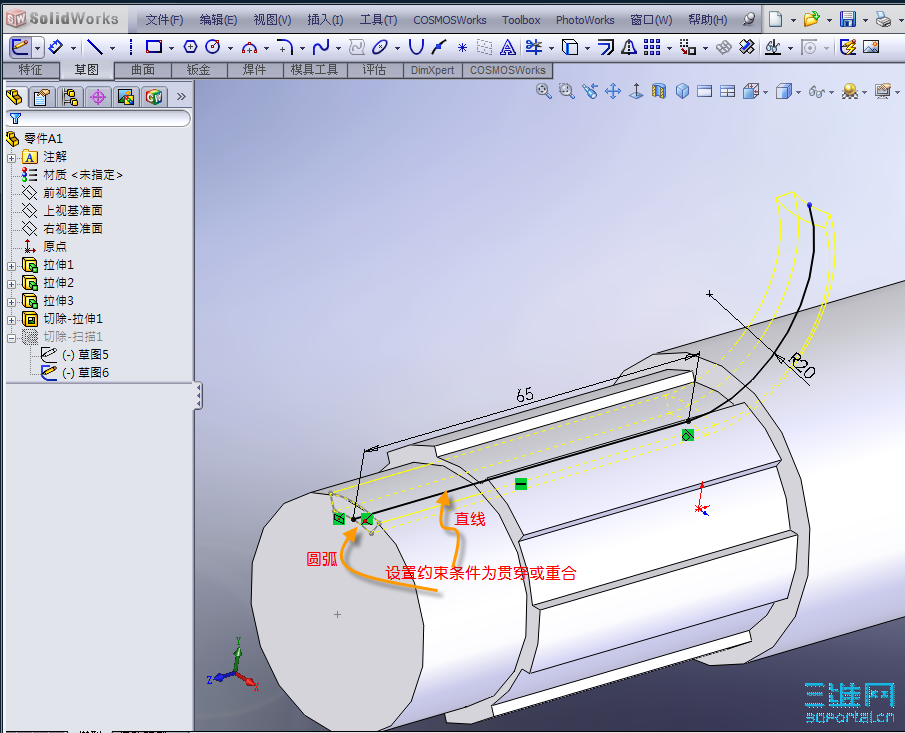Click the Print icon
This screenshot has width=905, height=733.
coord(883,20)
